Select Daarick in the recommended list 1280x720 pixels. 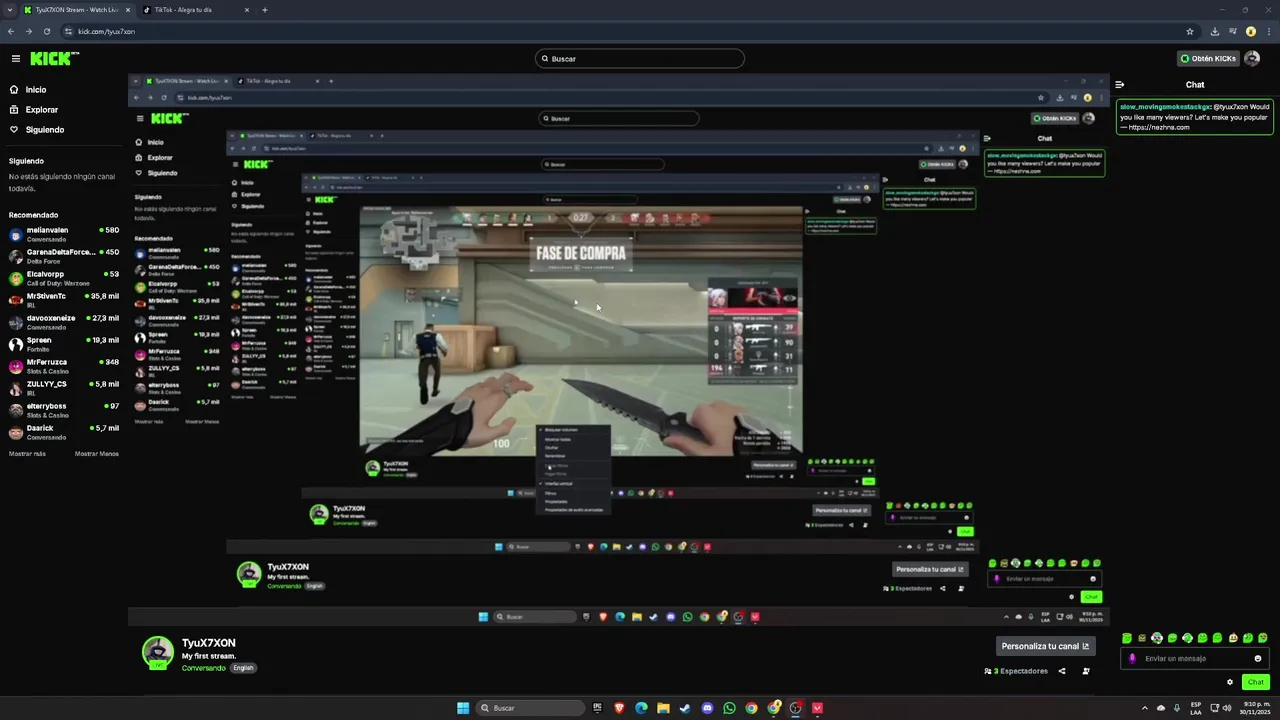[64, 432]
